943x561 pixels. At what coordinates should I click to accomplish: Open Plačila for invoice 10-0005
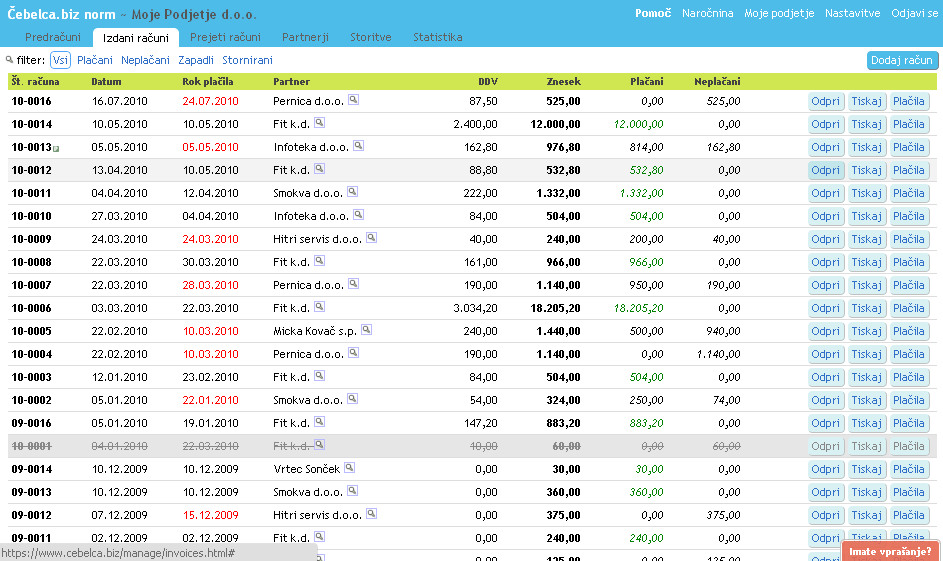click(909, 331)
